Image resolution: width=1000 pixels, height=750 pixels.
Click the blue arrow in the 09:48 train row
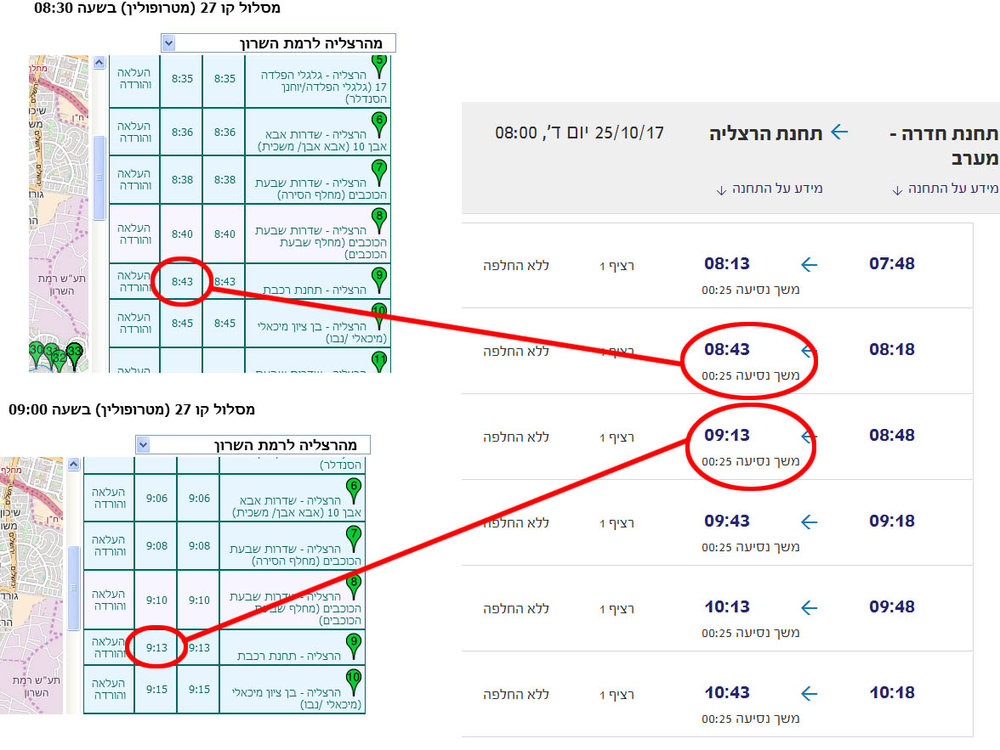809,608
